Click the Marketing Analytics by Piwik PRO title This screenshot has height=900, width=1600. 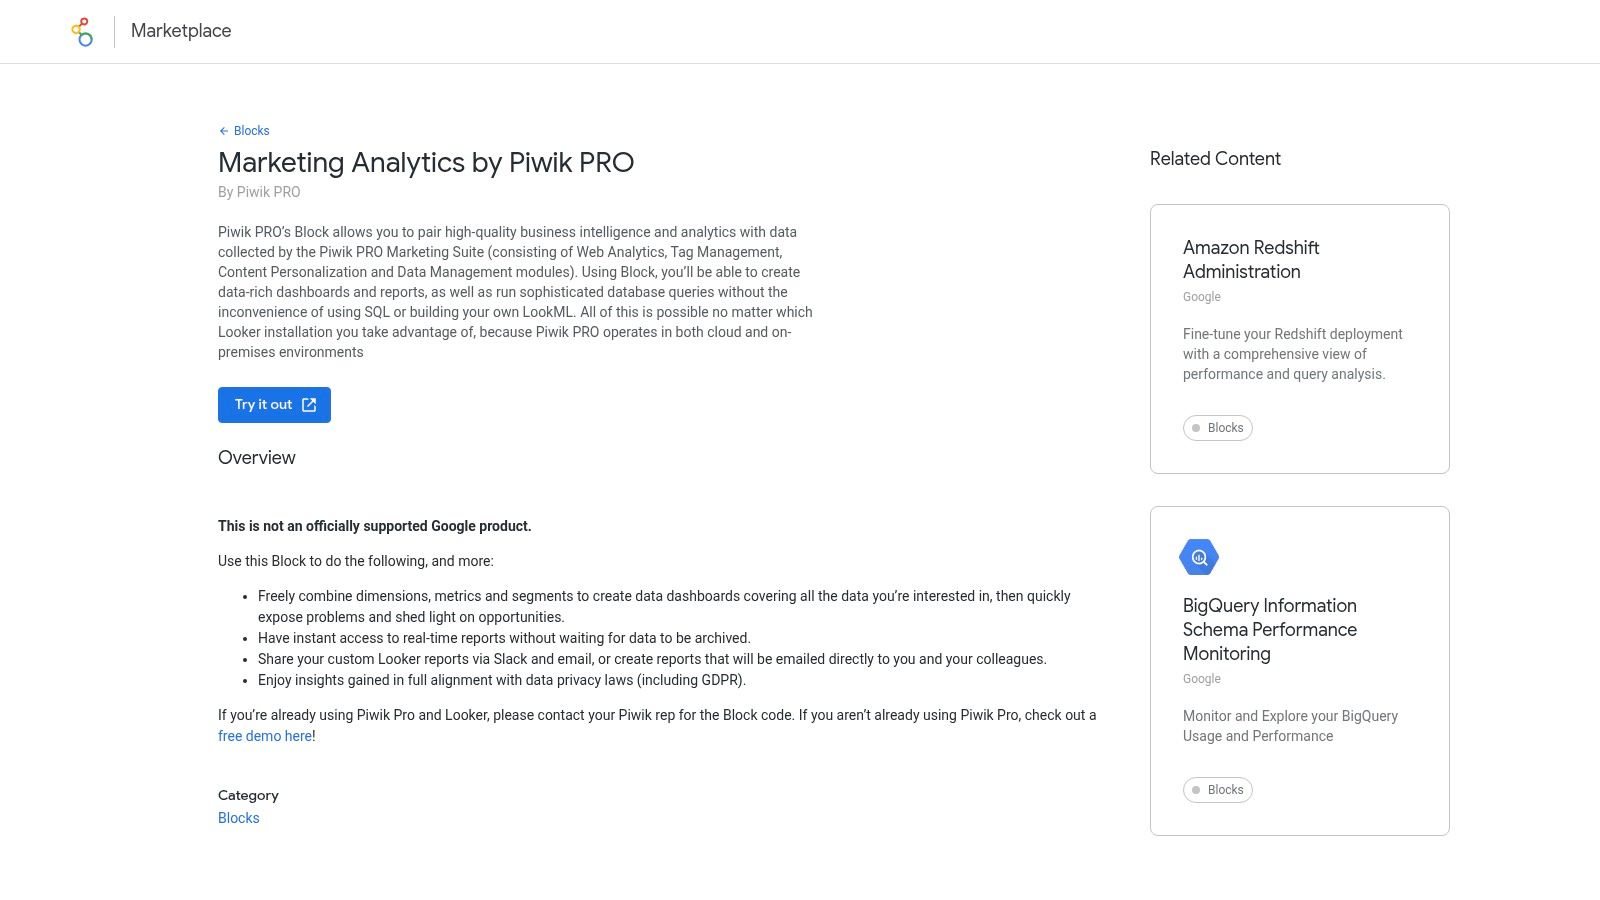pyautogui.click(x=426, y=162)
